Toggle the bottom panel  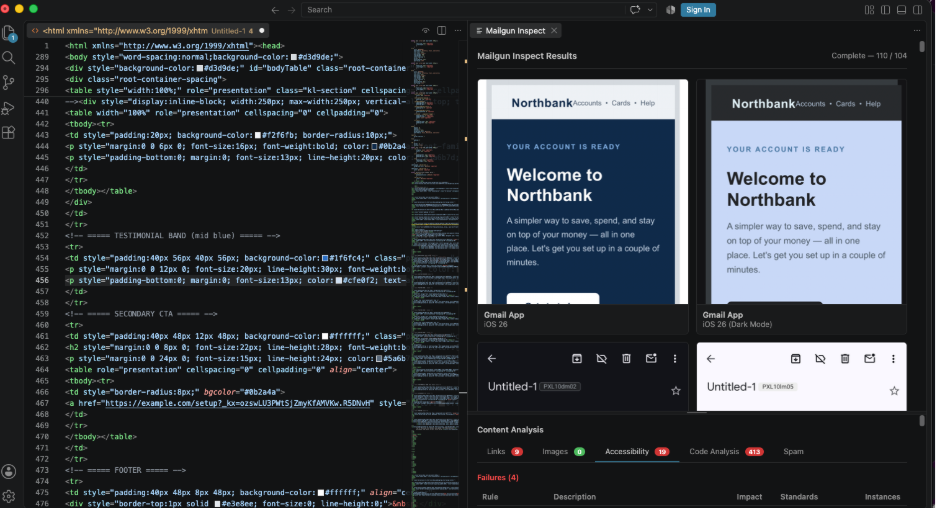[x=901, y=10]
